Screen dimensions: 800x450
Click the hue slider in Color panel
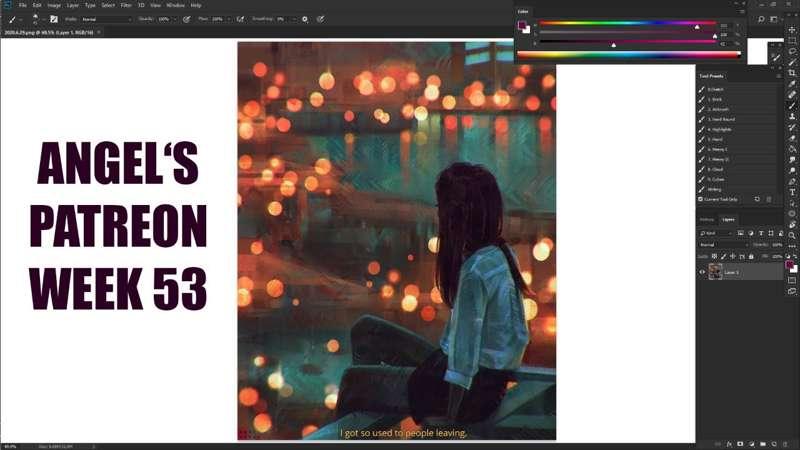point(628,23)
